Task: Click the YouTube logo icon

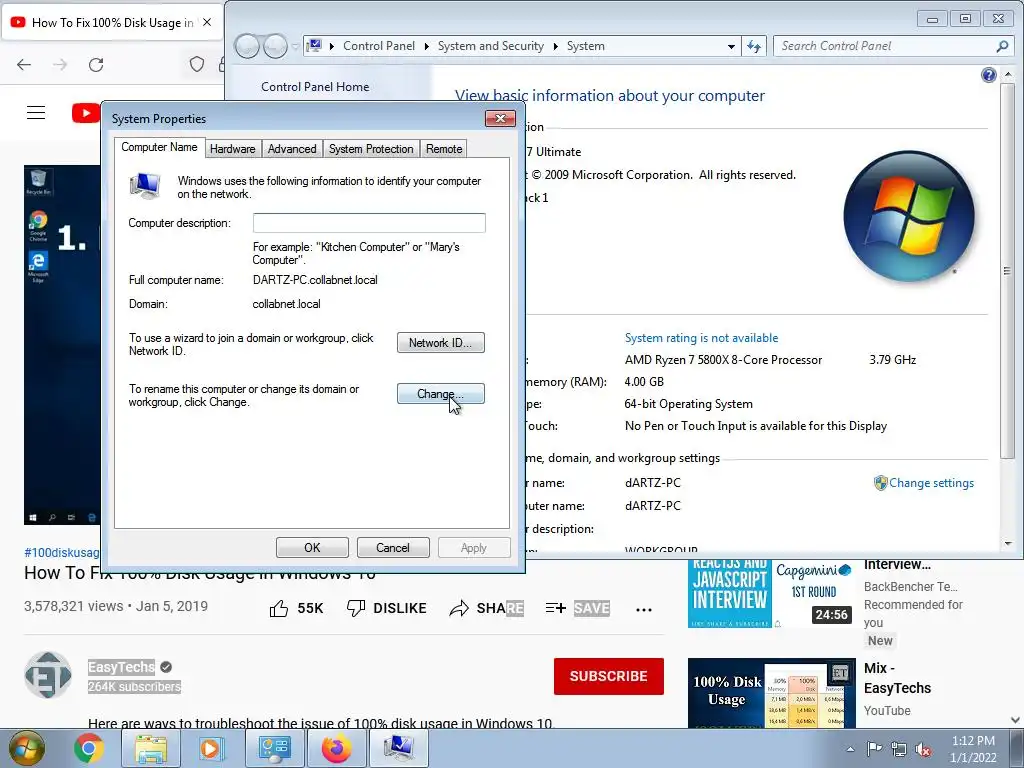Action: pyautogui.click(x=86, y=113)
